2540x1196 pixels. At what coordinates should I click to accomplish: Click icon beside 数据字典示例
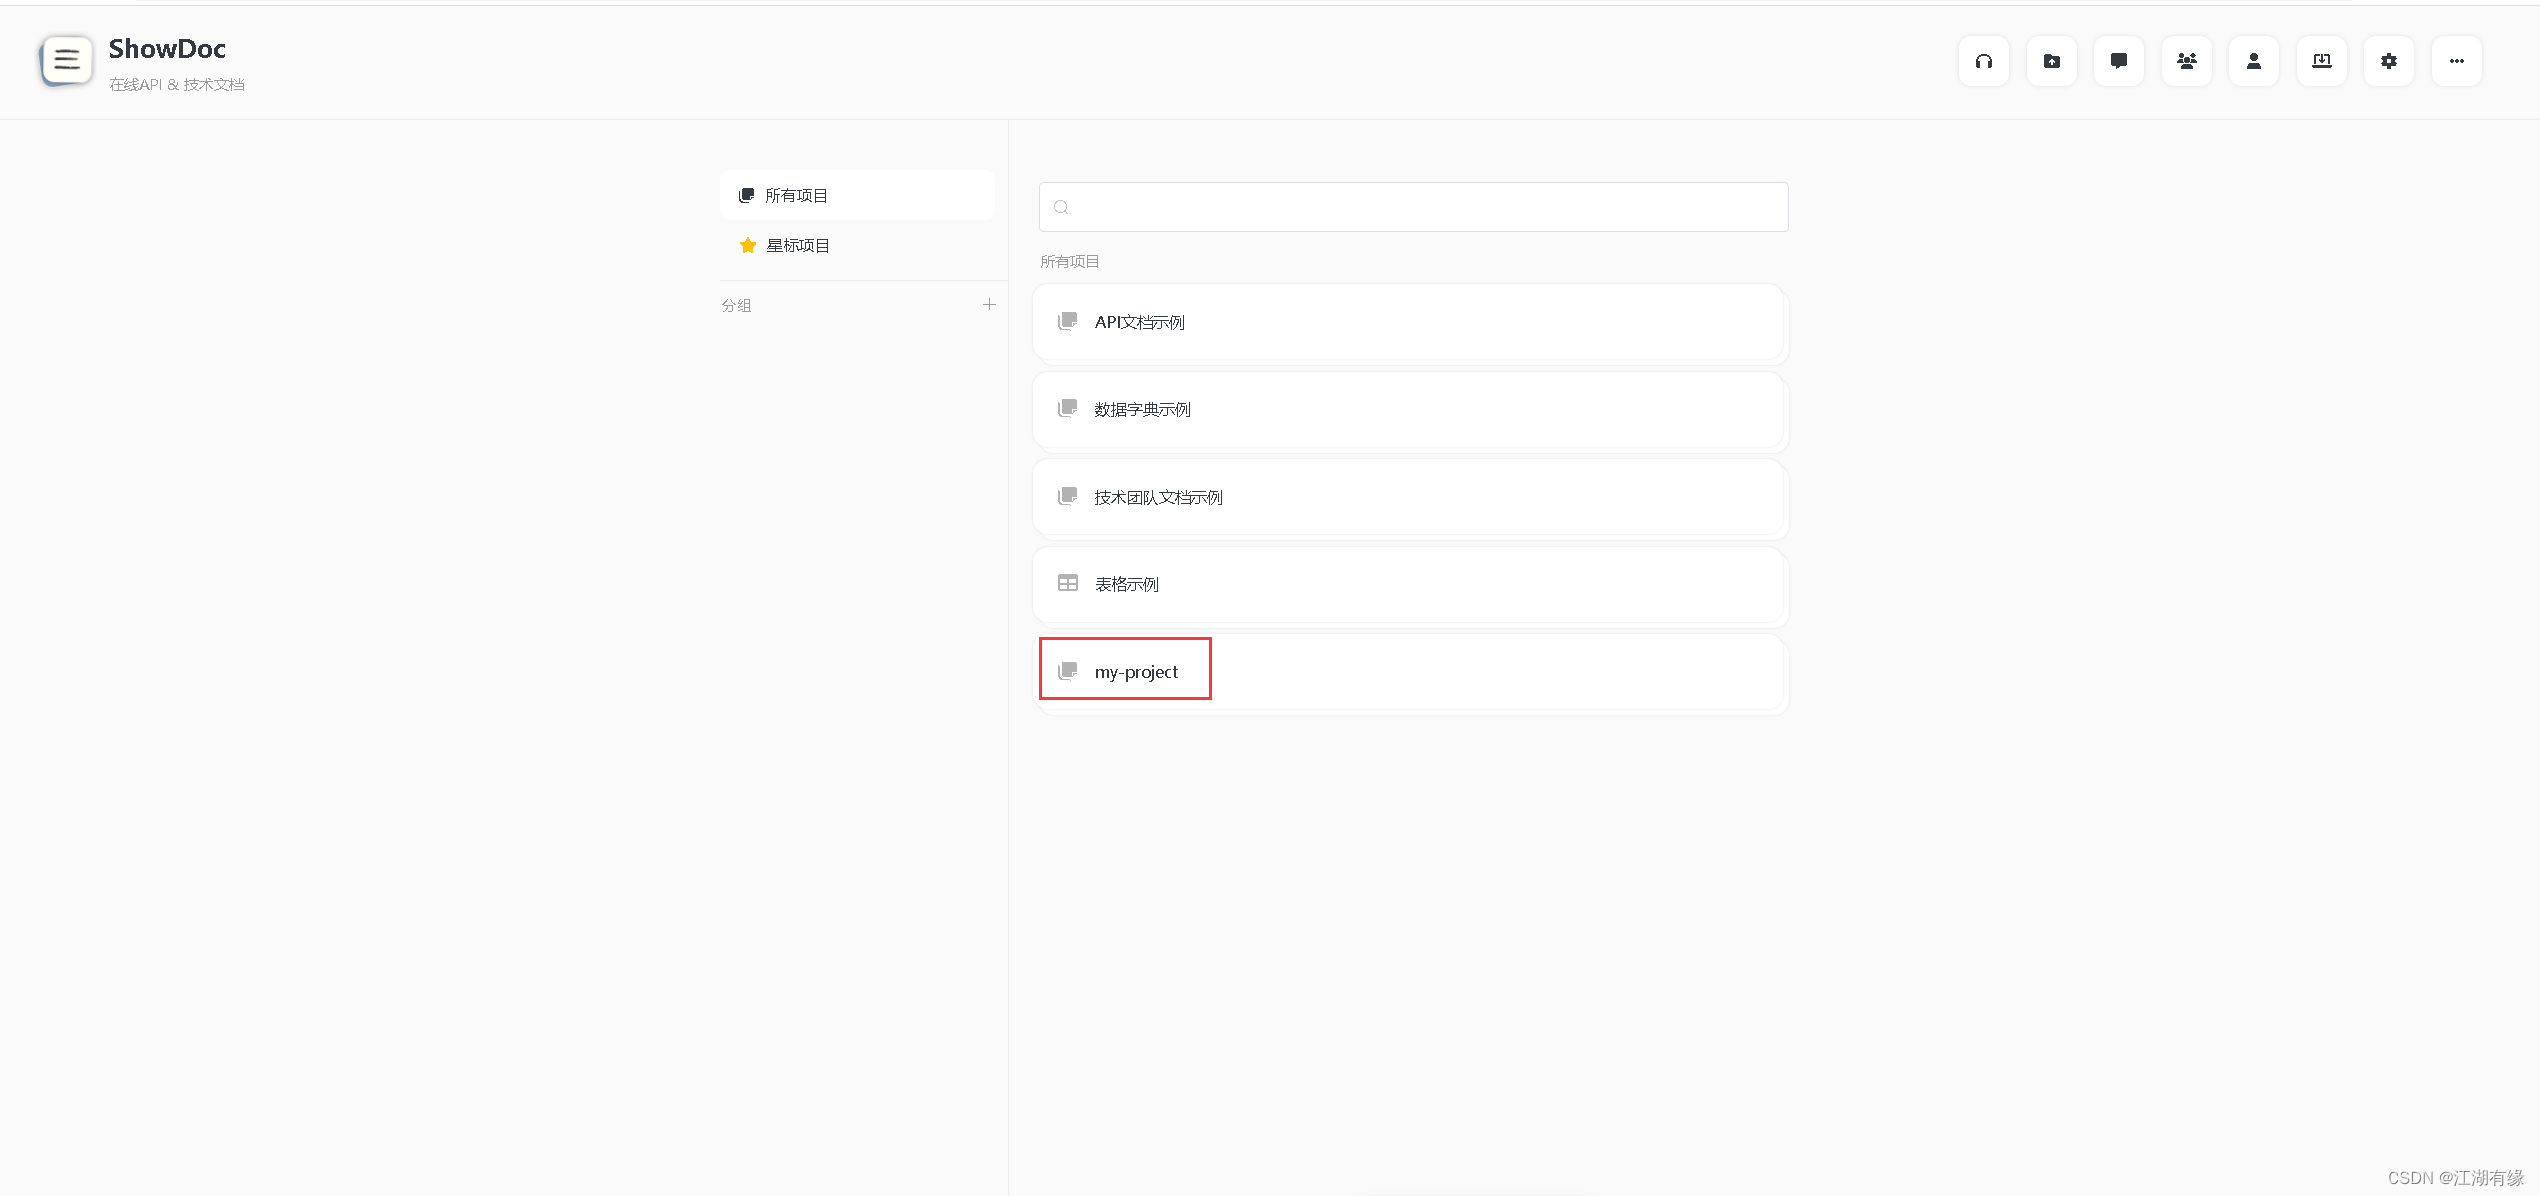click(x=1068, y=408)
